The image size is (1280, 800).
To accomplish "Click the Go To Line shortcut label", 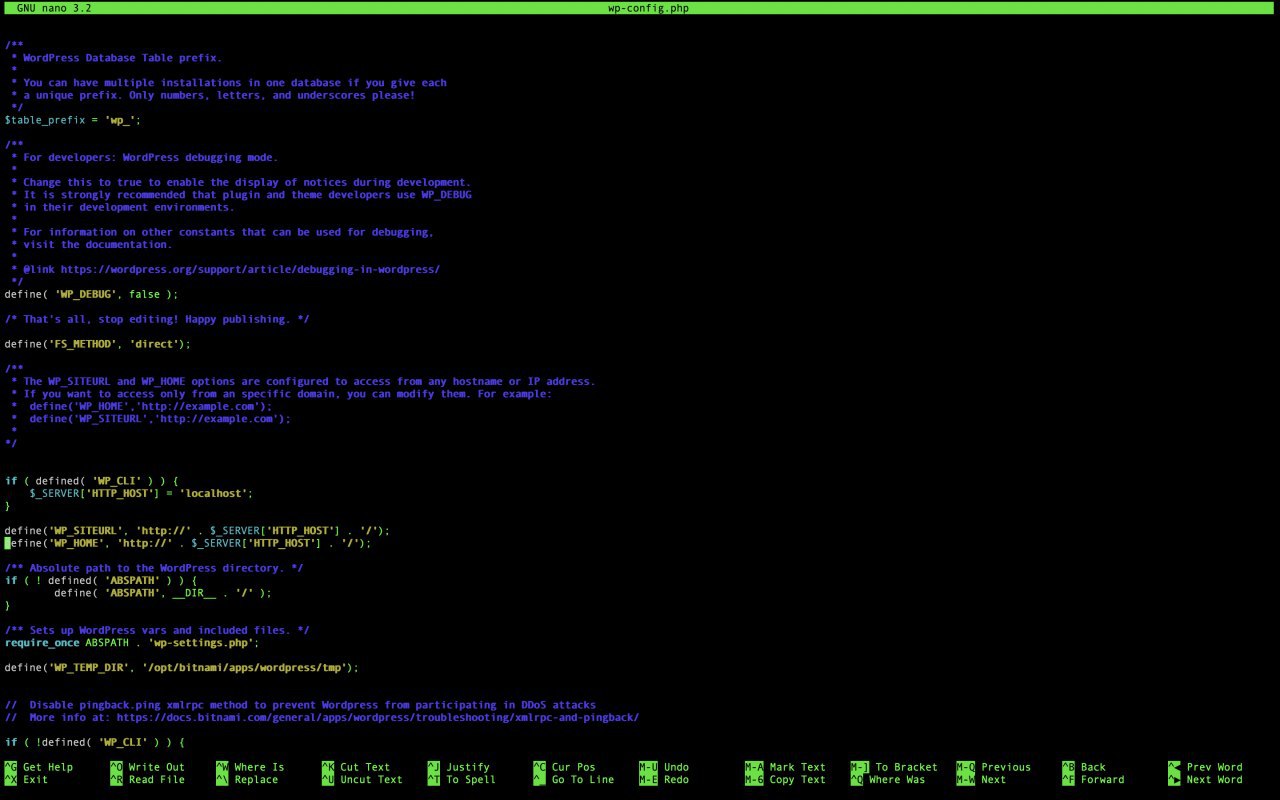I will tap(583, 780).
